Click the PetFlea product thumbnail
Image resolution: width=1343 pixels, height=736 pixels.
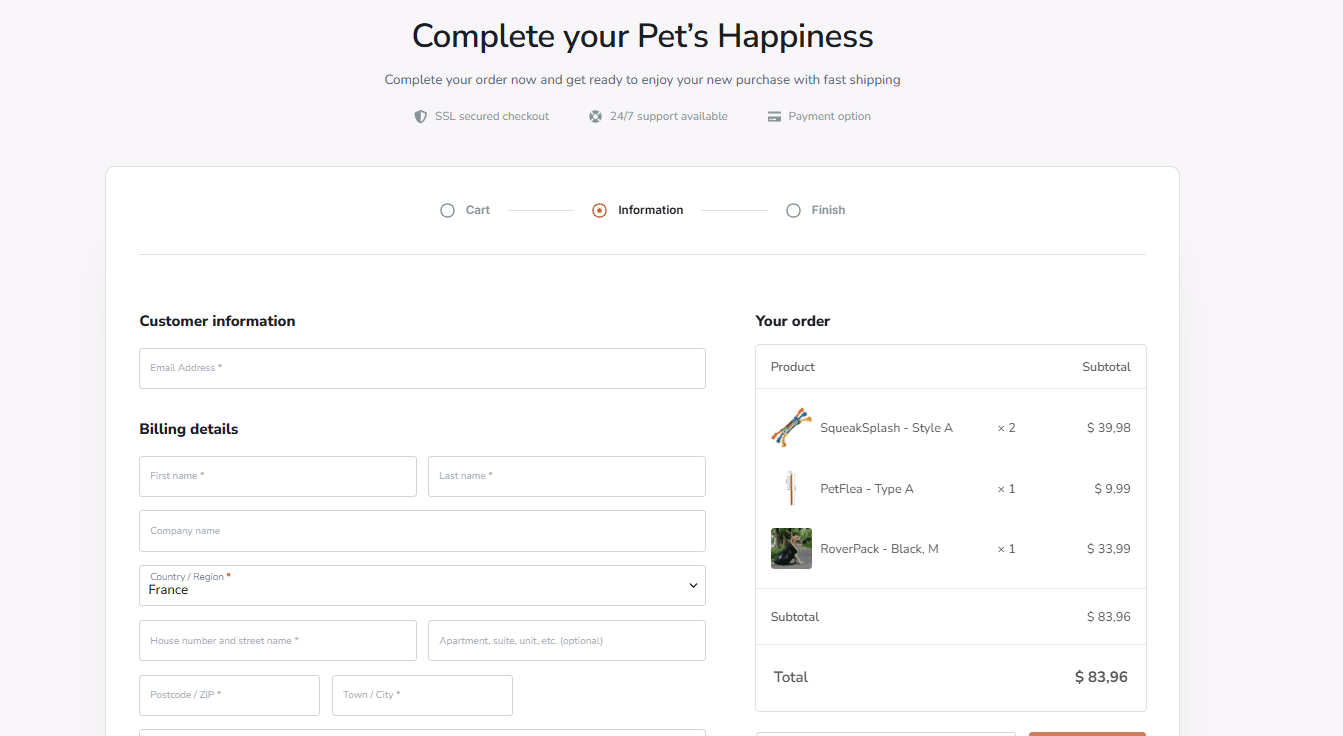791,488
